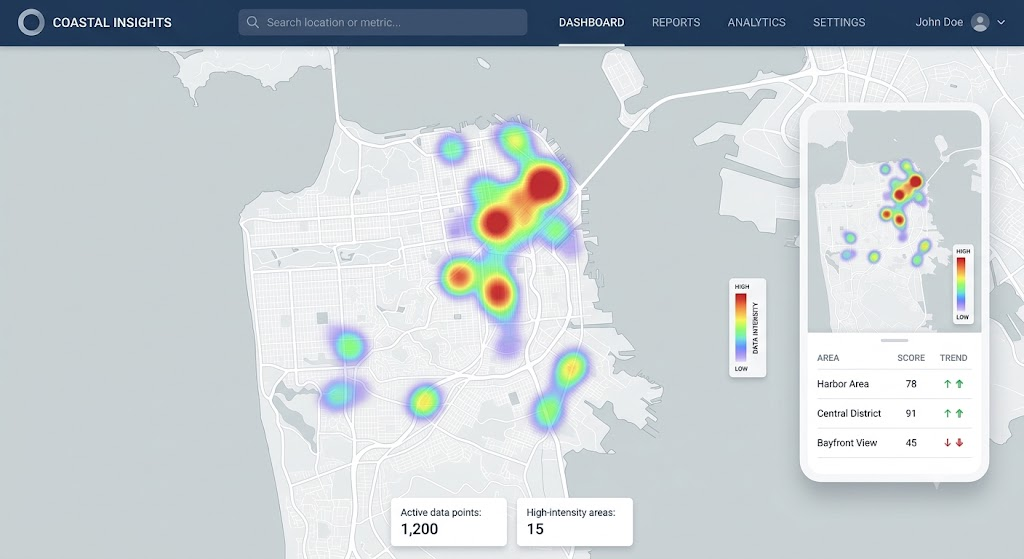
Task: Click Harbor Area green trend arrows
Action: (953, 384)
